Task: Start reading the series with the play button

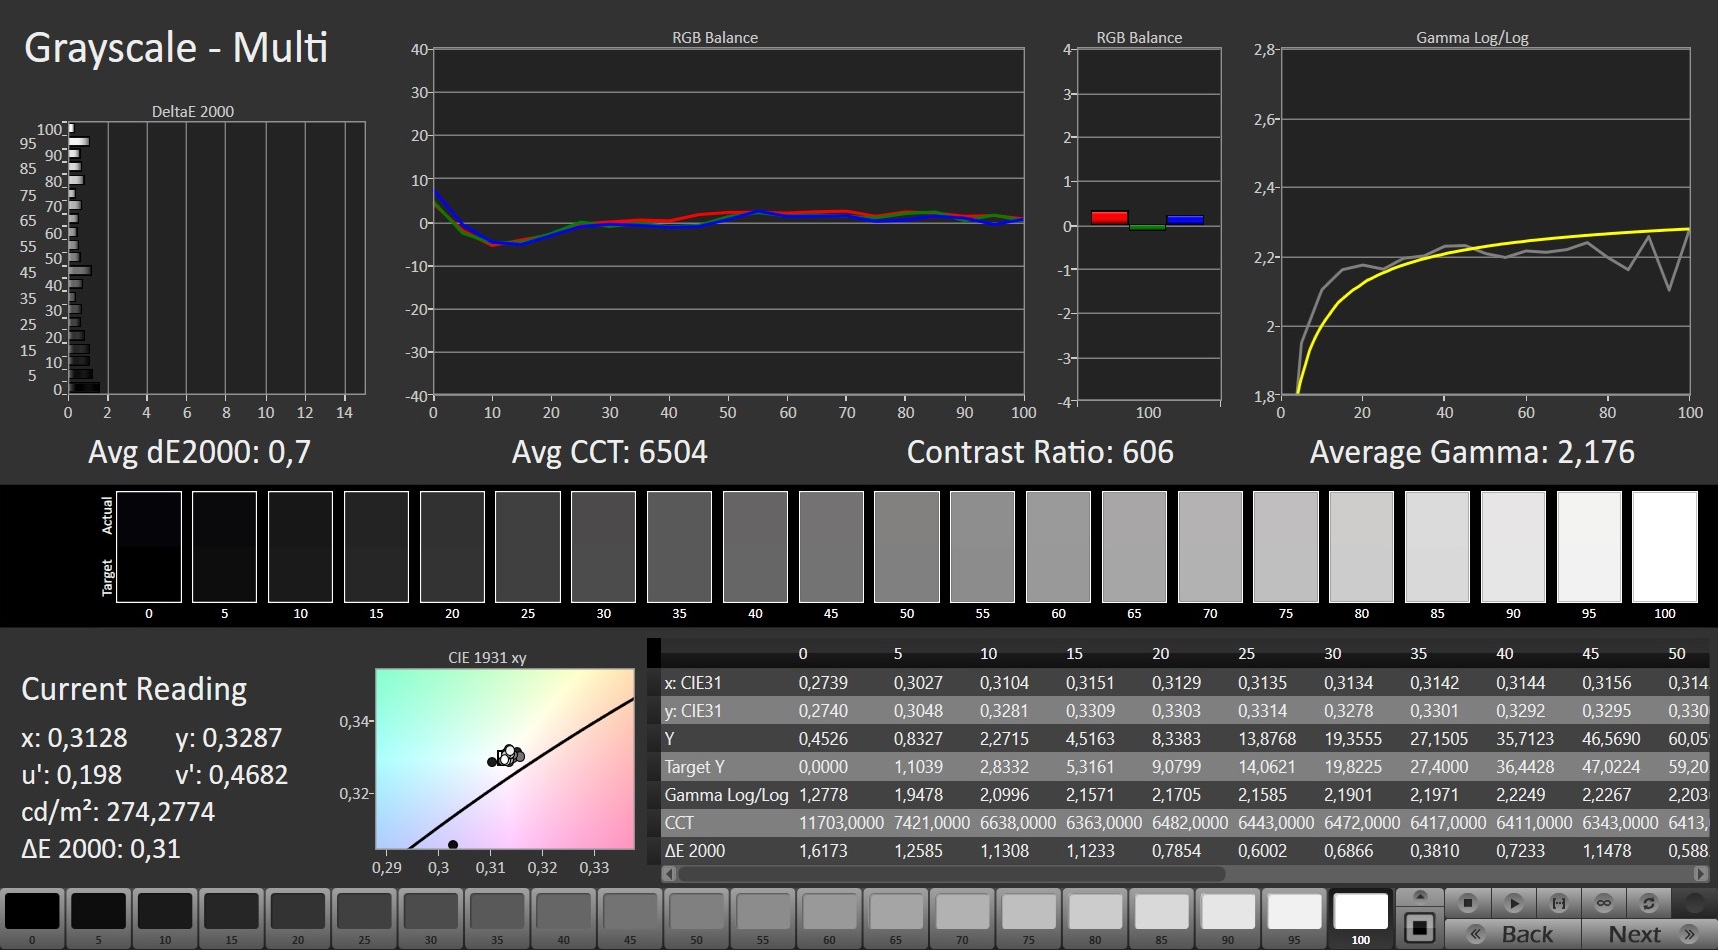Action: [x=1514, y=903]
